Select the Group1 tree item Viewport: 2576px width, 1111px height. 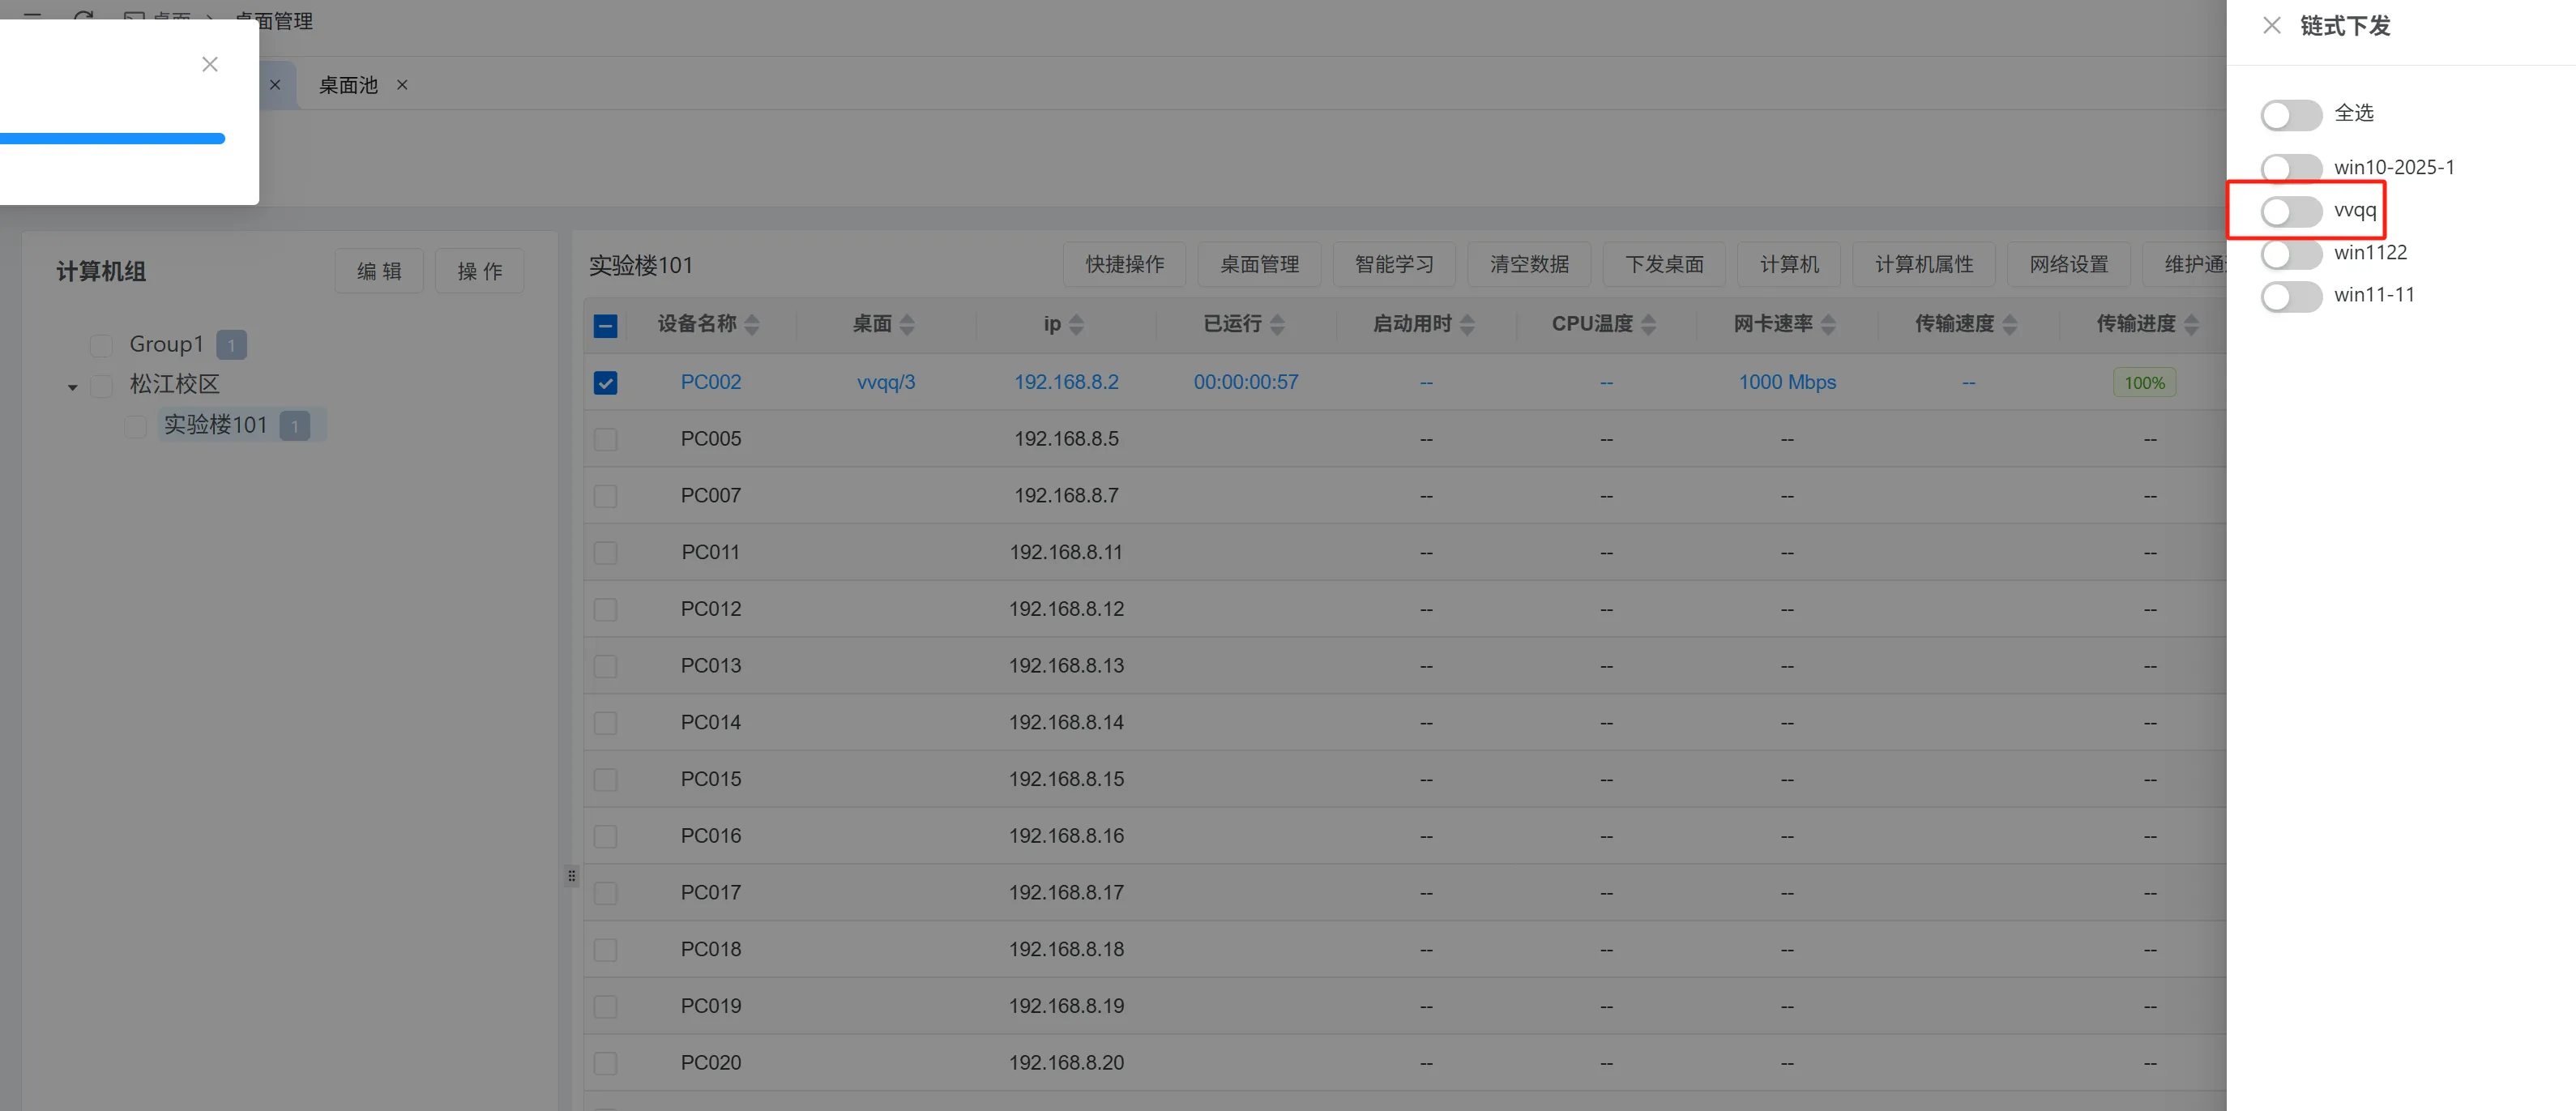pyautogui.click(x=166, y=345)
